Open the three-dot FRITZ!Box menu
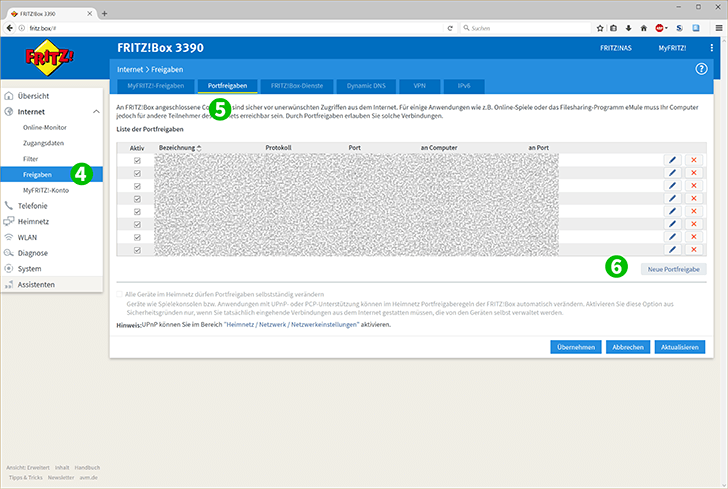 (711, 48)
